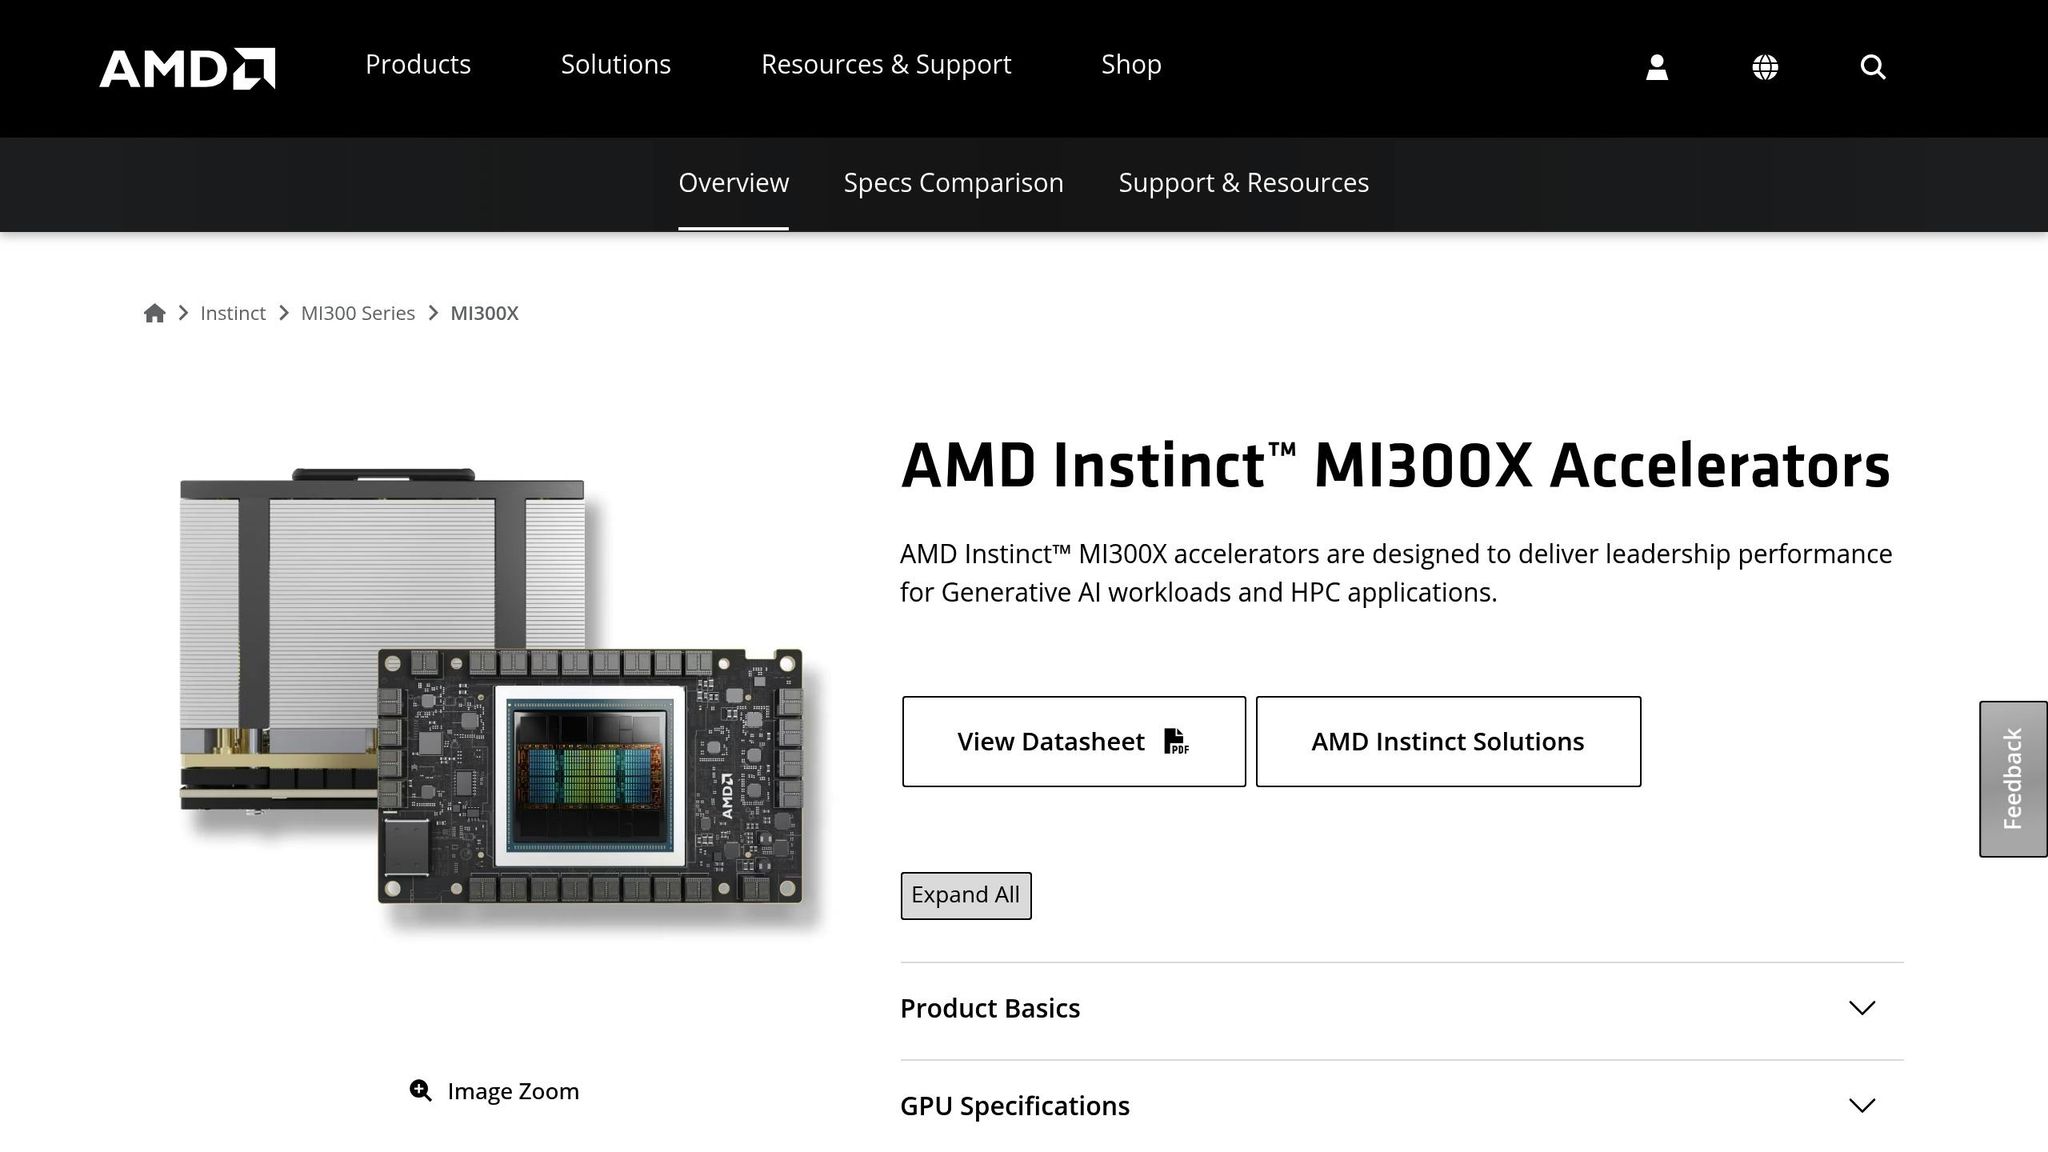
Task: Switch to the Specs Comparison tab
Action: point(952,183)
